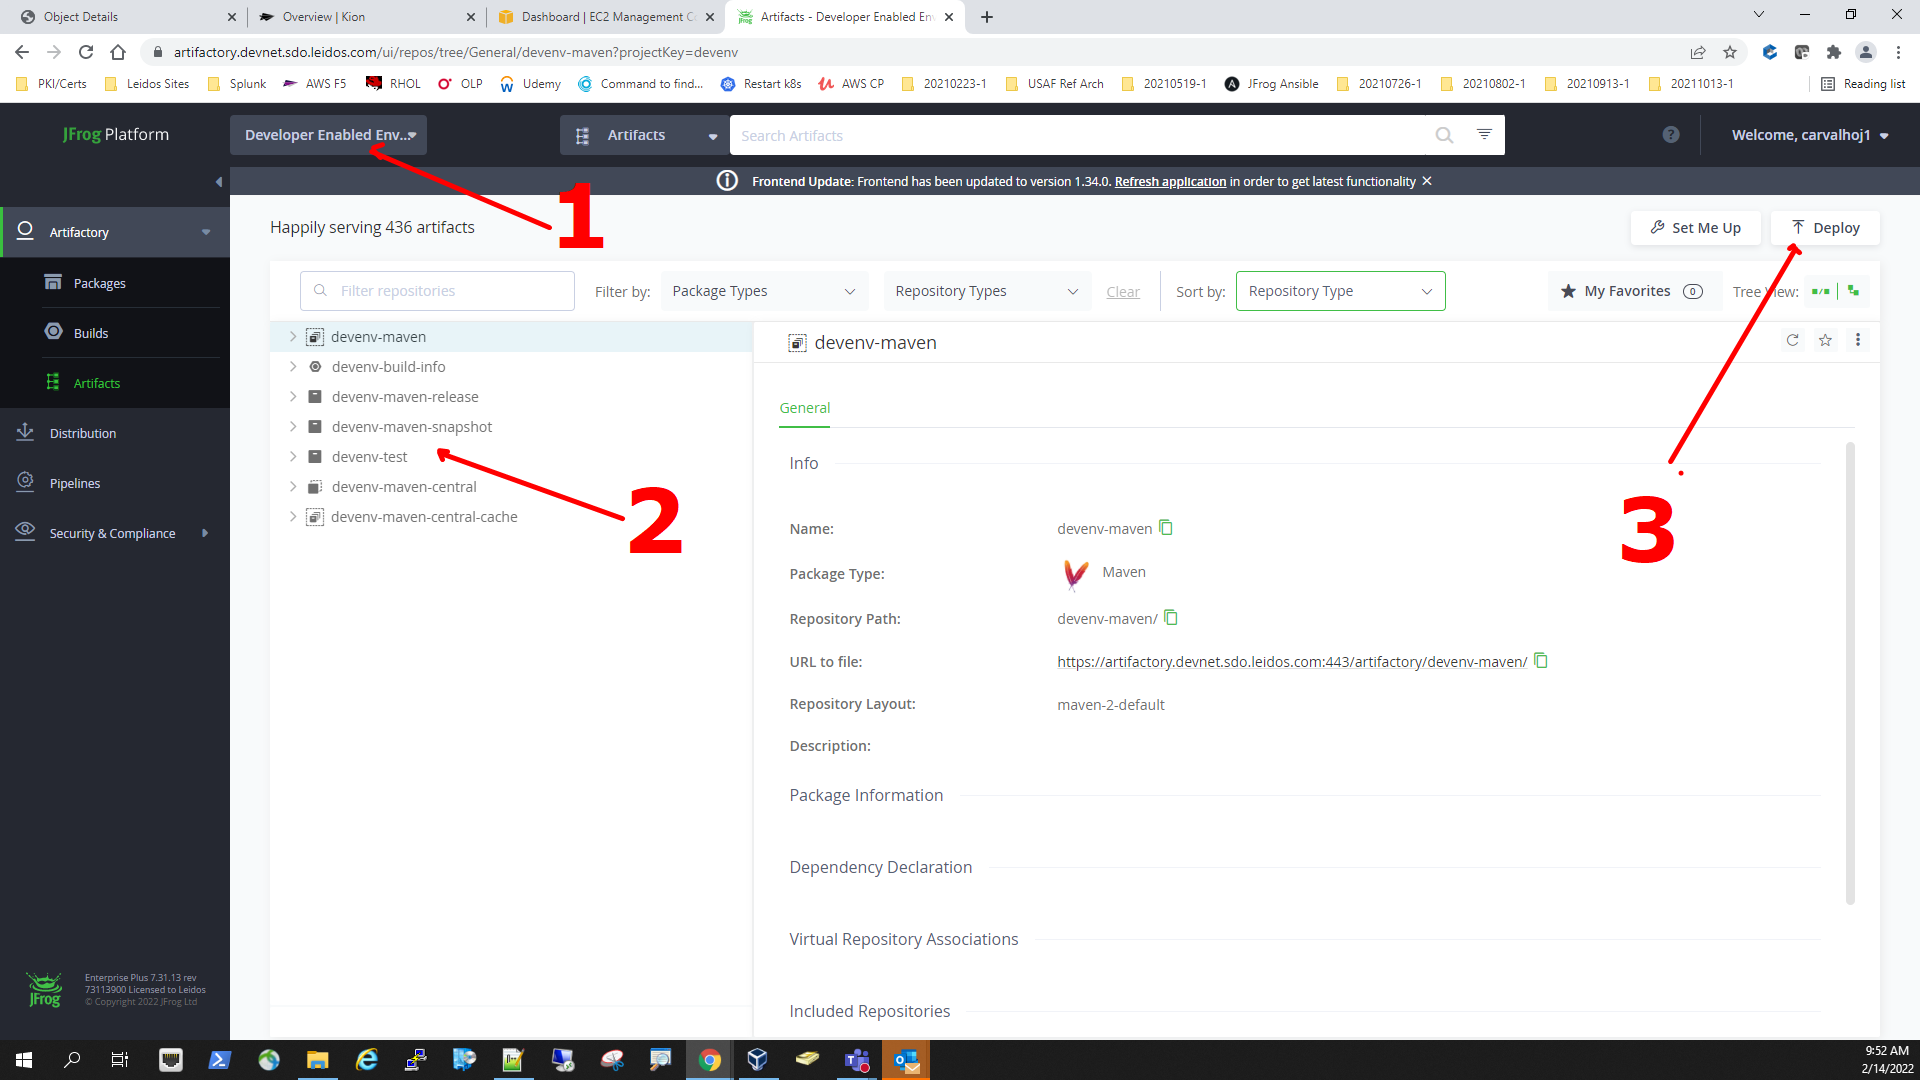Switch to flat tree view icon
The height and width of the screenshot is (1080, 1920).
point(1821,291)
